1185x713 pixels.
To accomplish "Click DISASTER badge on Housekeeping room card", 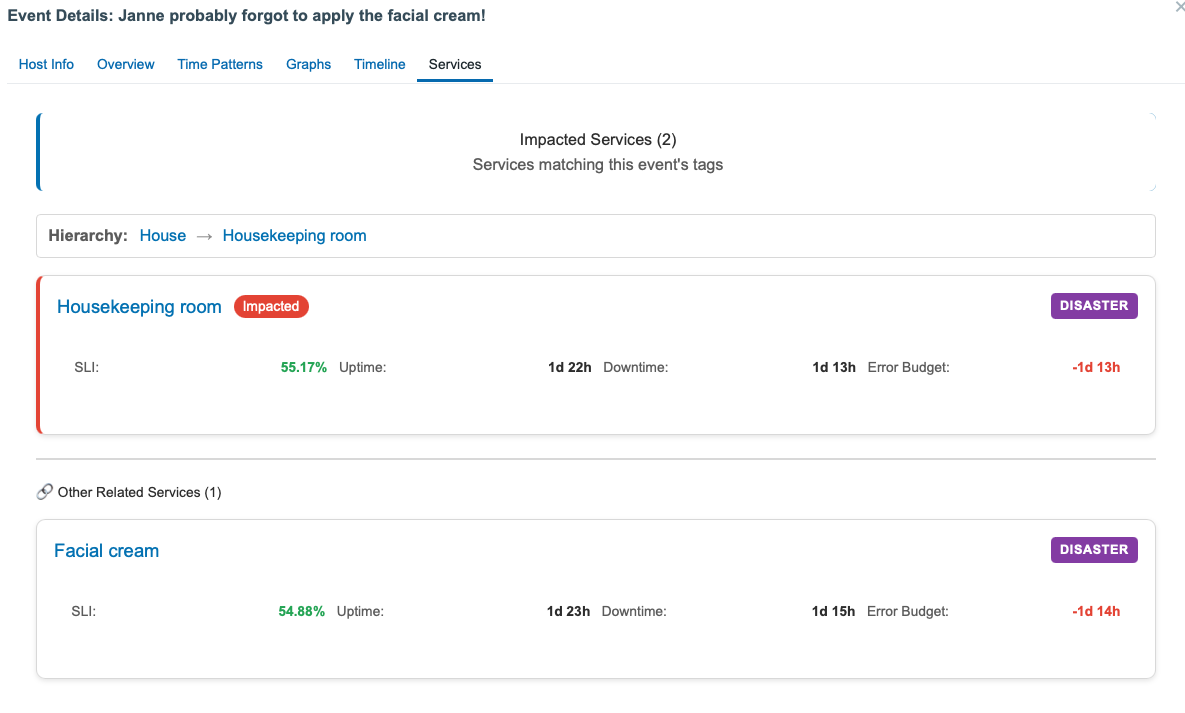I will [1094, 306].
